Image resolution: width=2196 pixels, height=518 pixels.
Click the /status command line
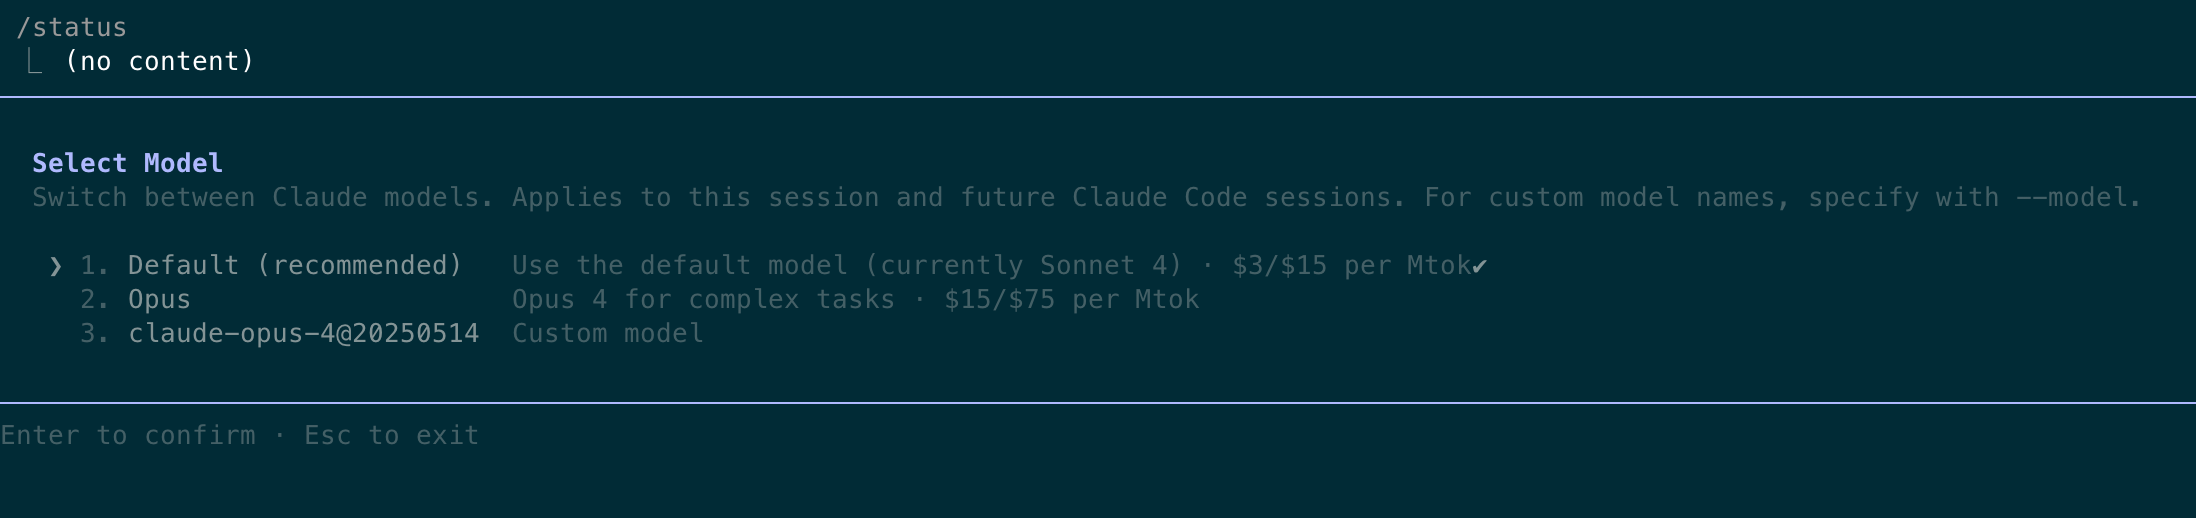(72, 27)
